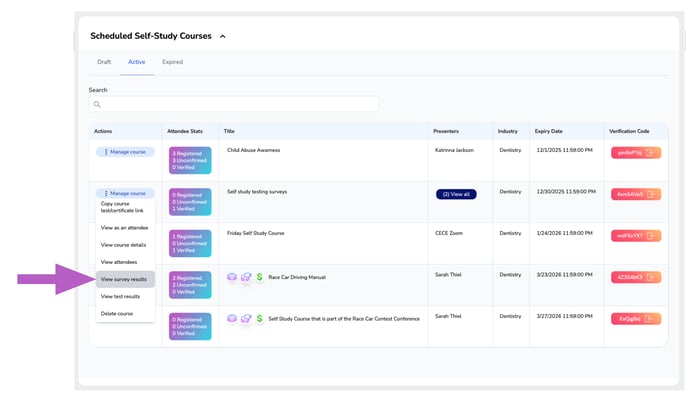
Task: Click purple icon left of dollar, Race Car Driving Manual
Action: point(246,277)
